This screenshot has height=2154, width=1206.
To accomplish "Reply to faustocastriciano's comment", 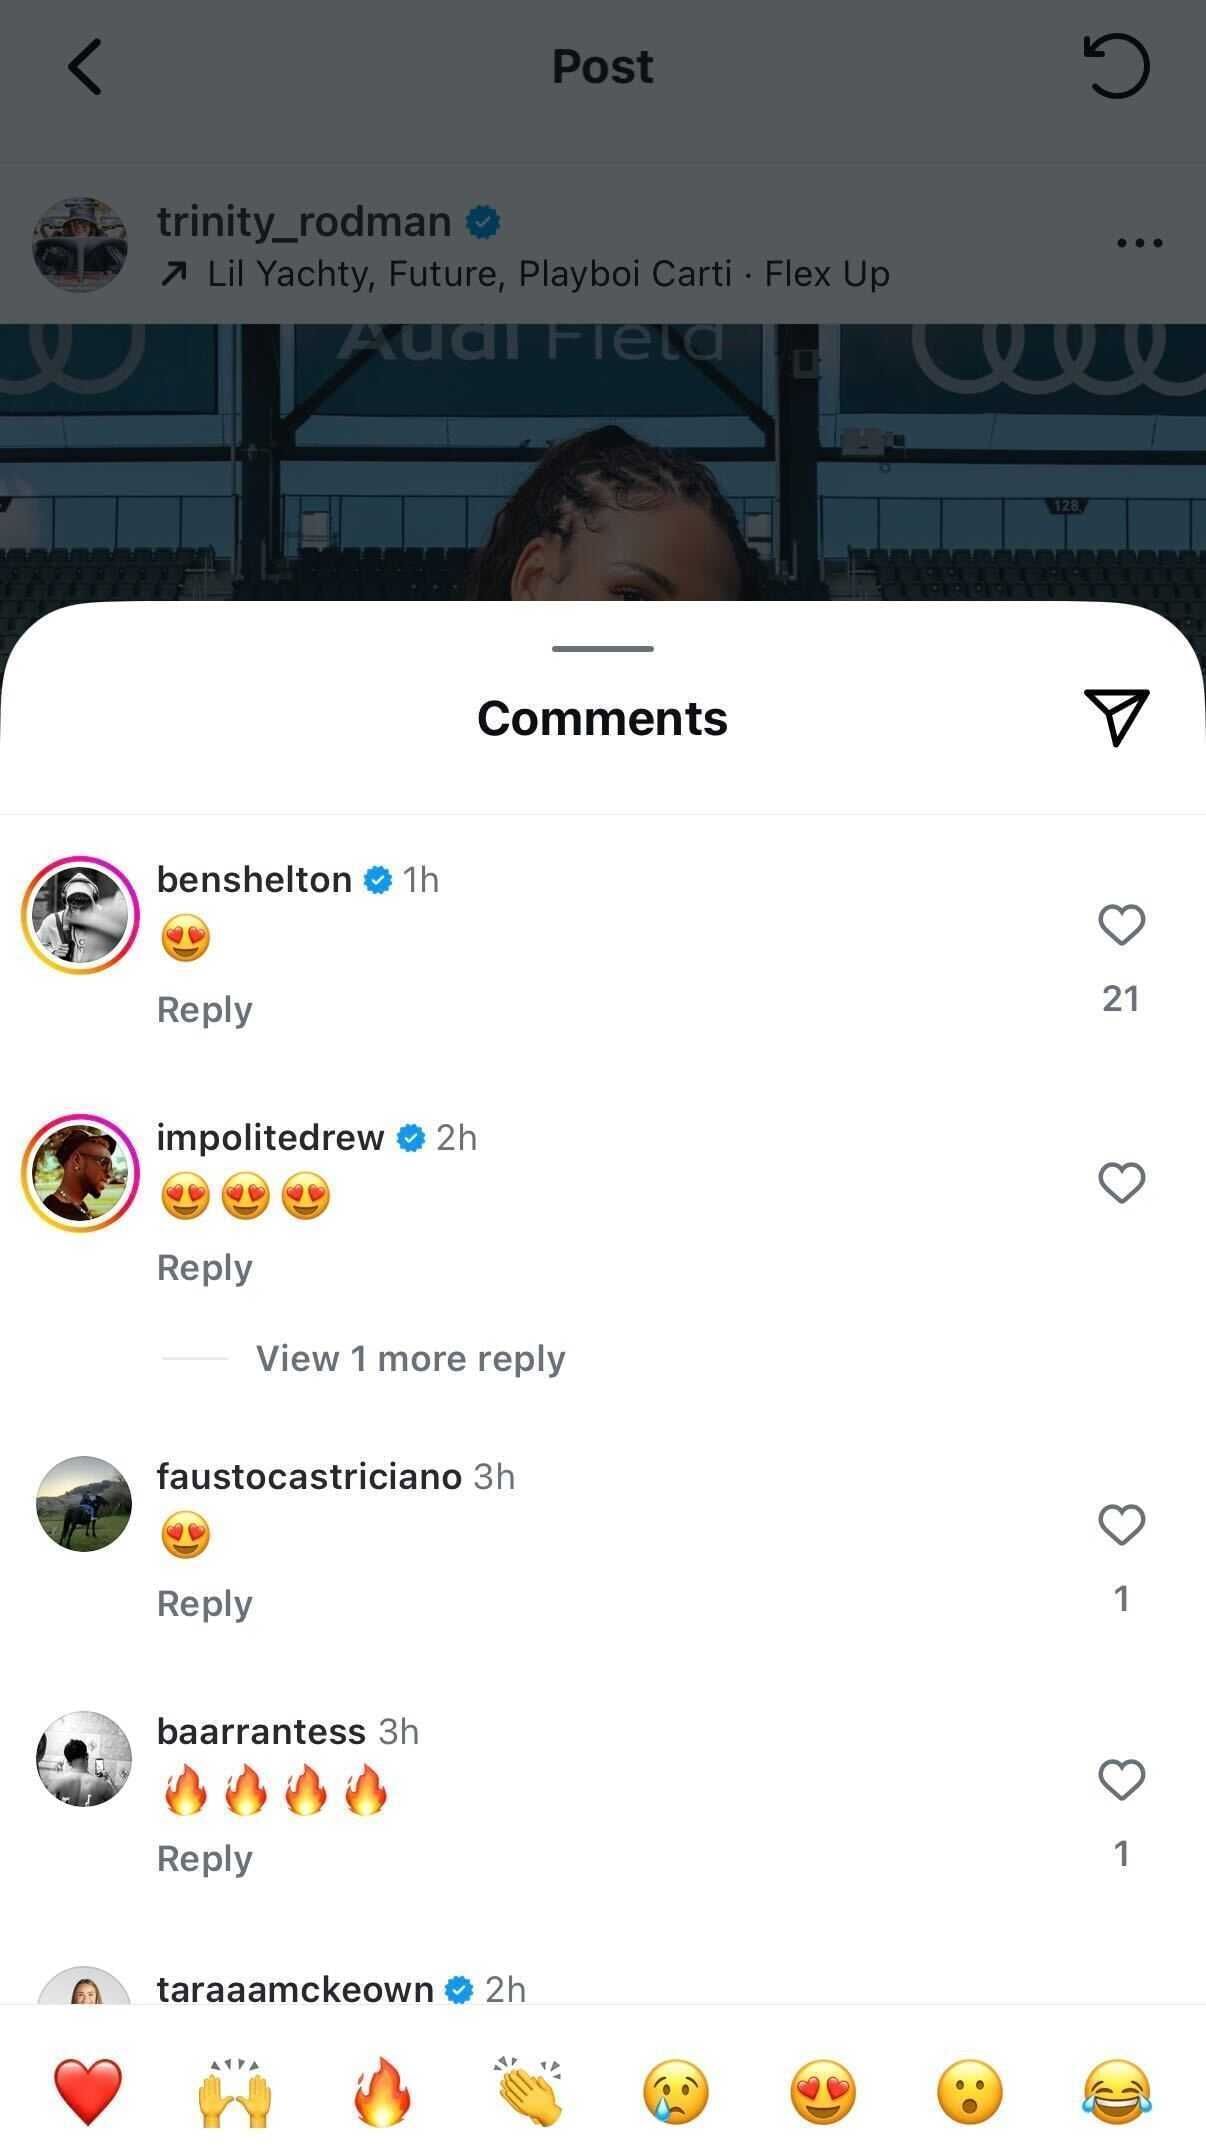I will (204, 1603).
